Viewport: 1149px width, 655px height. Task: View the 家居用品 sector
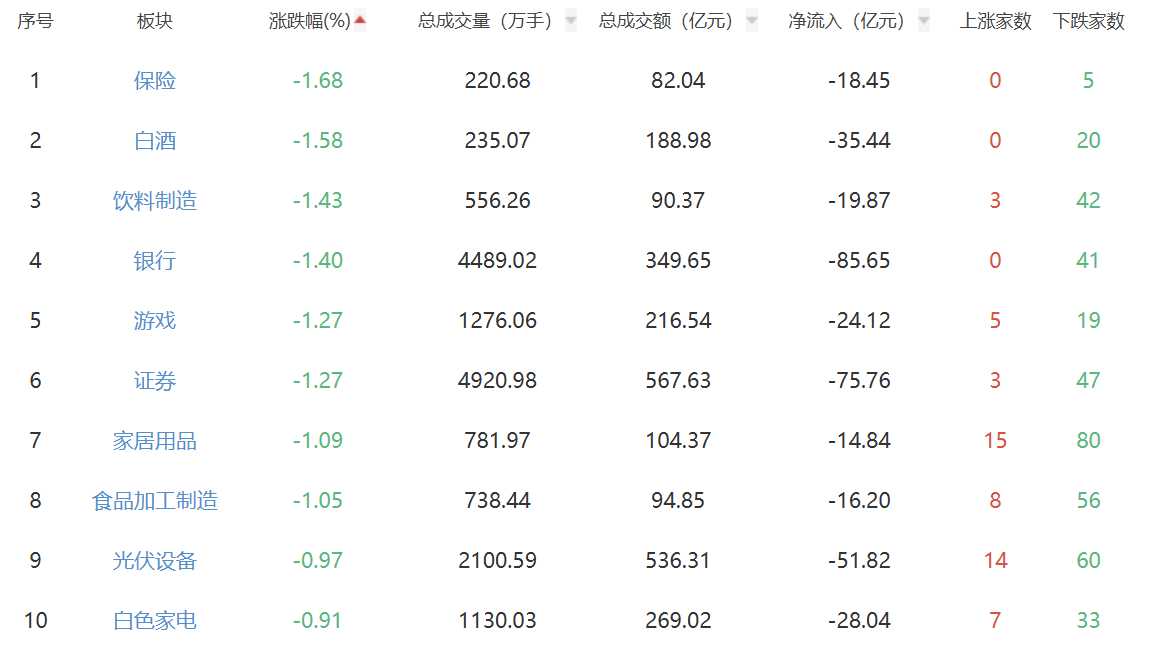tap(155, 441)
